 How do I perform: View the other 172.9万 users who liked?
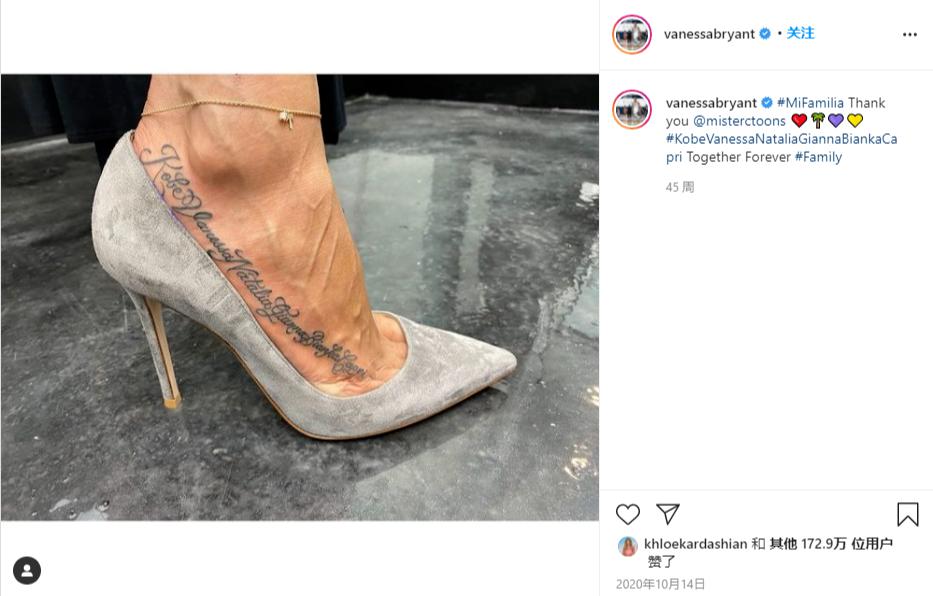[x=831, y=544]
